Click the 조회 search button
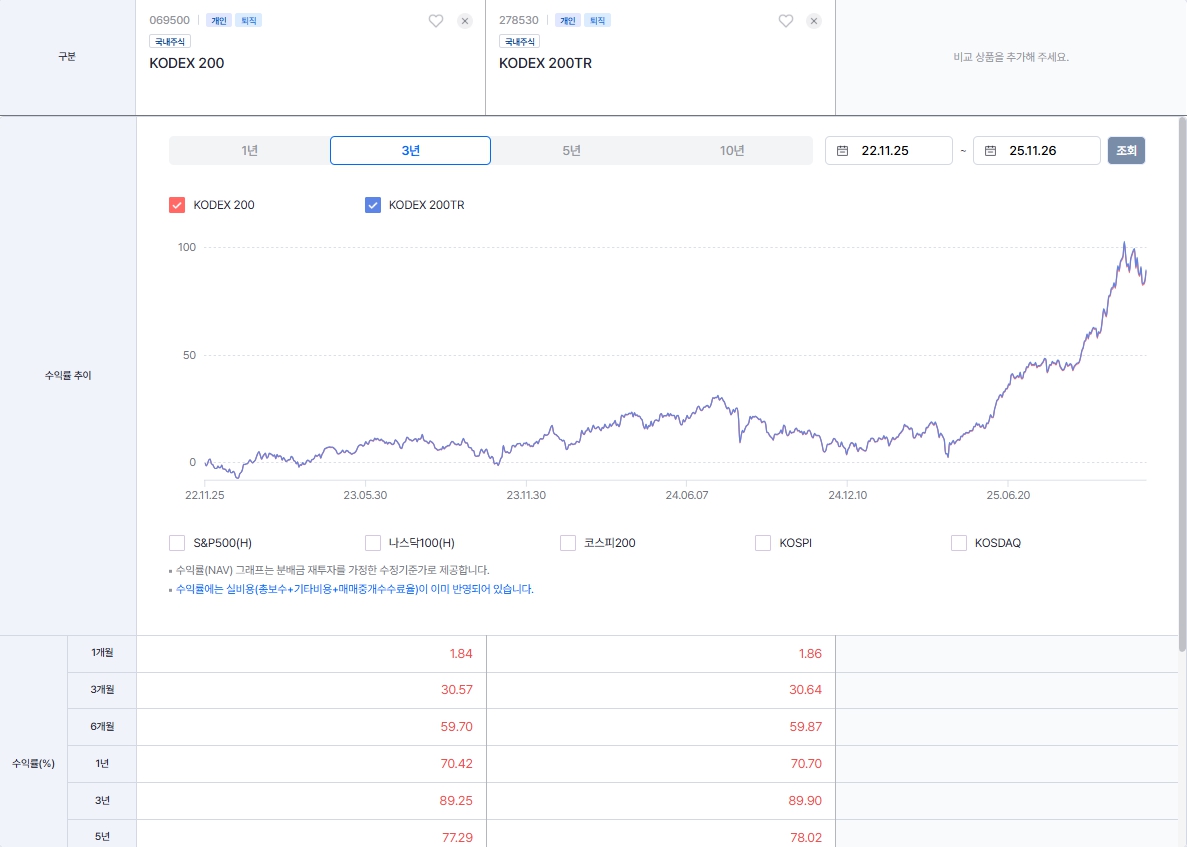The height and width of the screenshot is (847, 1187). click(x=1126, y=151)
